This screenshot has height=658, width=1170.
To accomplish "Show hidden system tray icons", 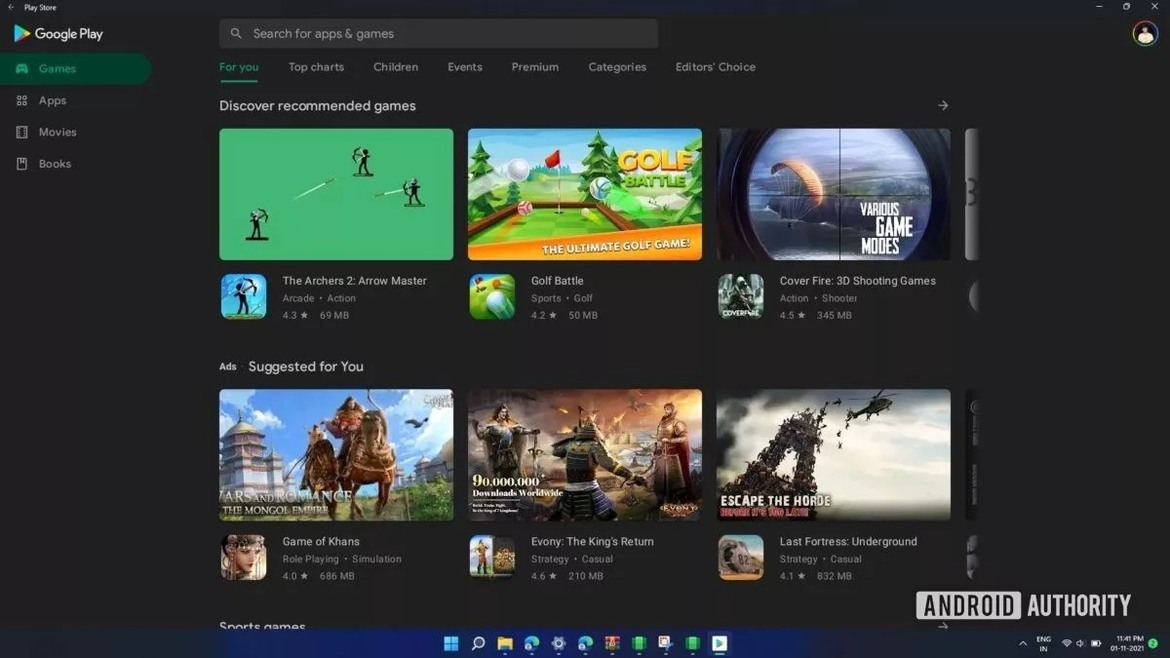I will click(1023, 643).
